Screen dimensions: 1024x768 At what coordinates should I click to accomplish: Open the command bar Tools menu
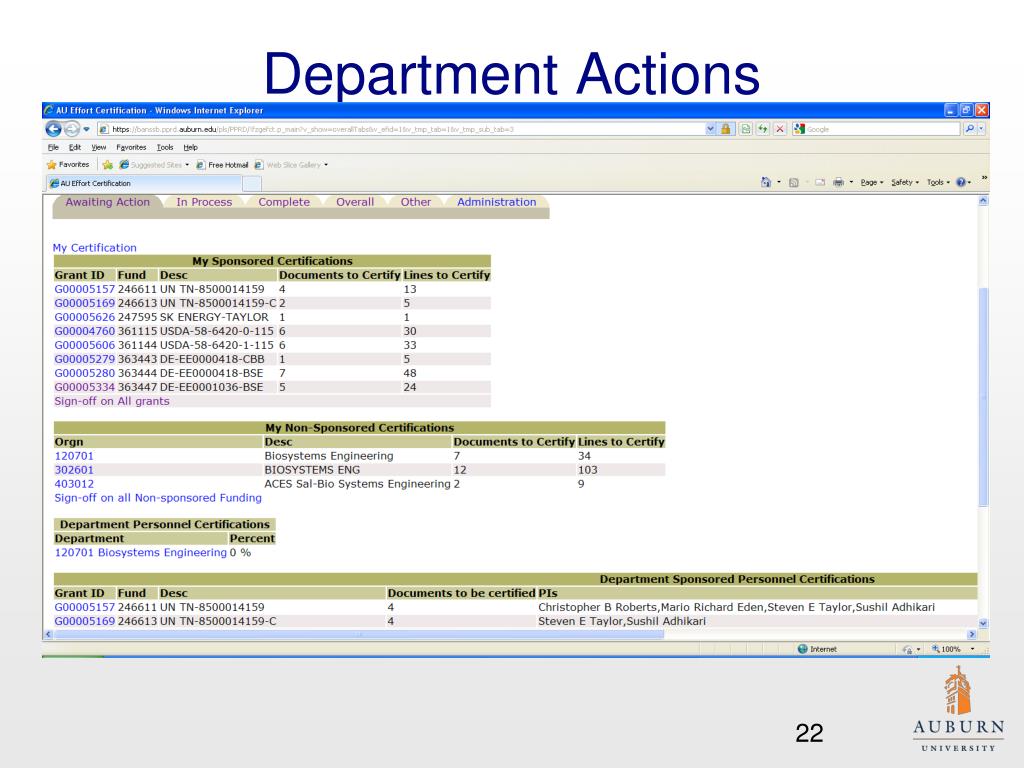click(x=938, y=182)
